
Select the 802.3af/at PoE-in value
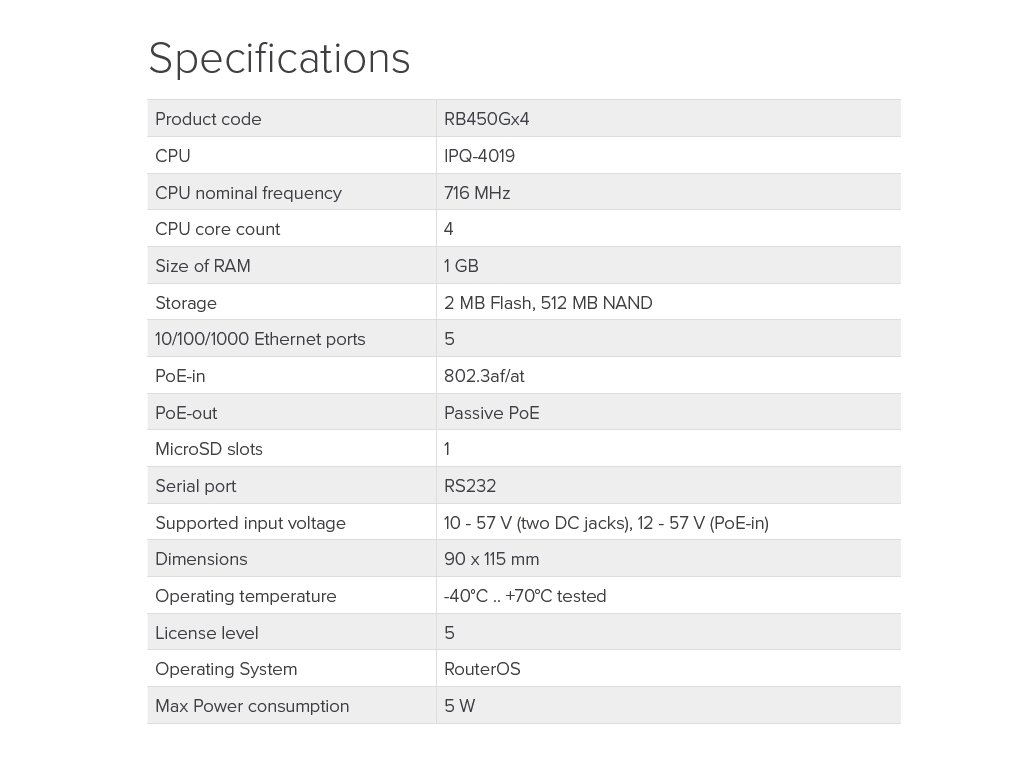(484, 376)
